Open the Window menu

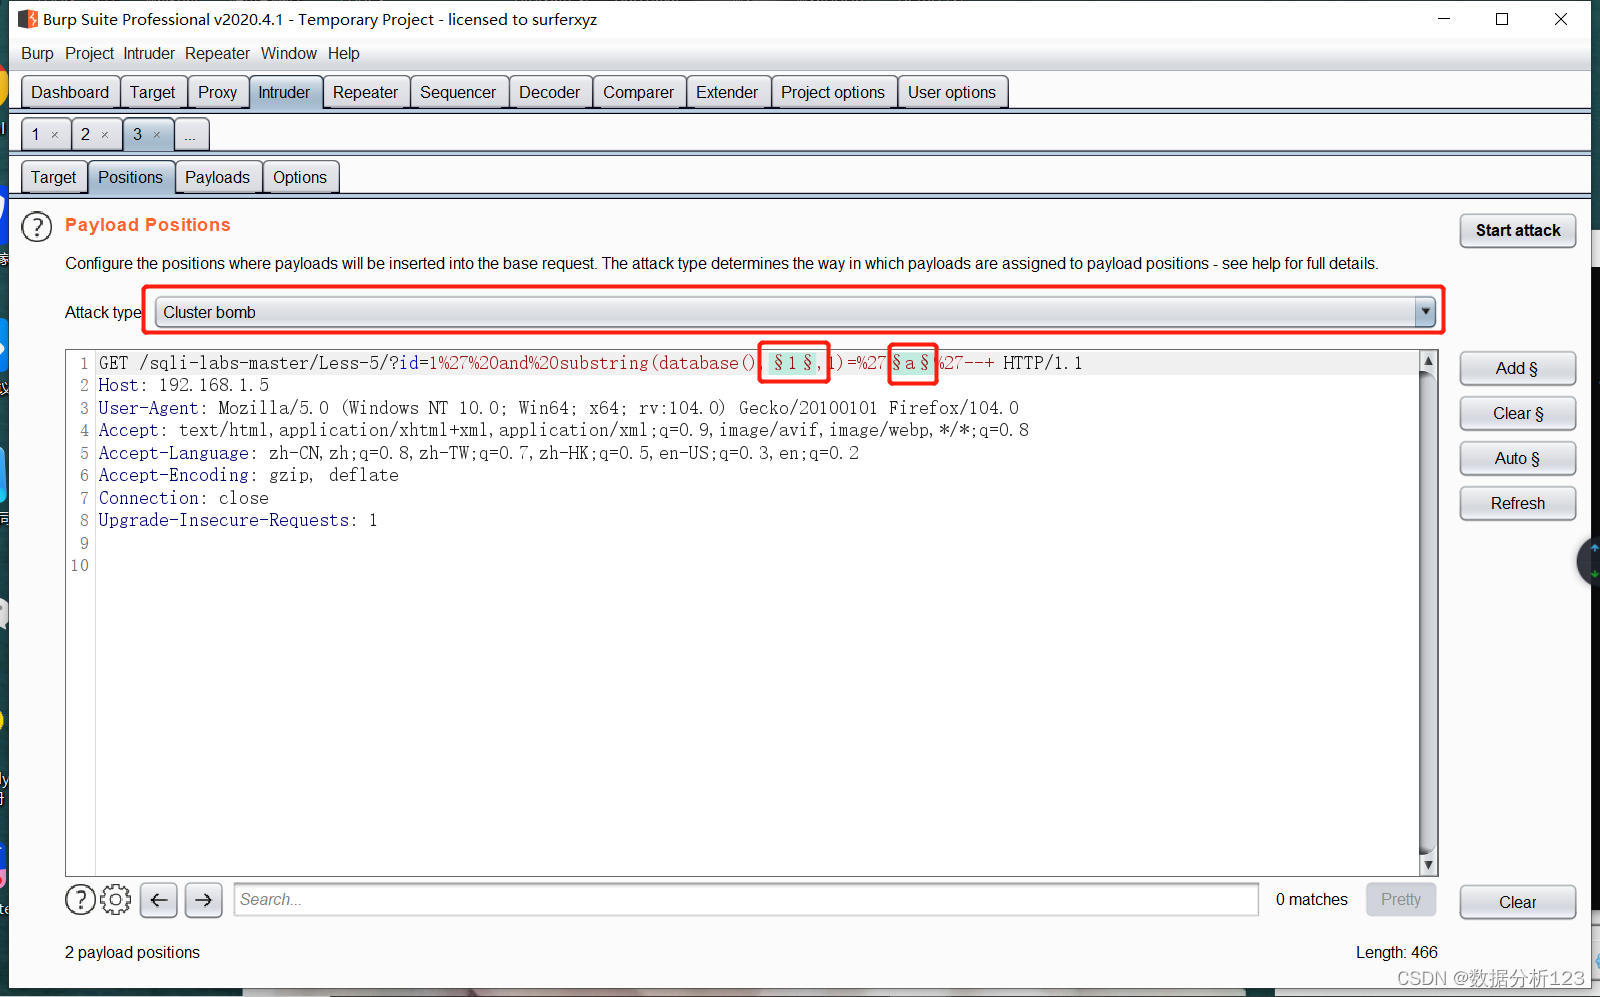pyautogui.click(x=289, y=53)
